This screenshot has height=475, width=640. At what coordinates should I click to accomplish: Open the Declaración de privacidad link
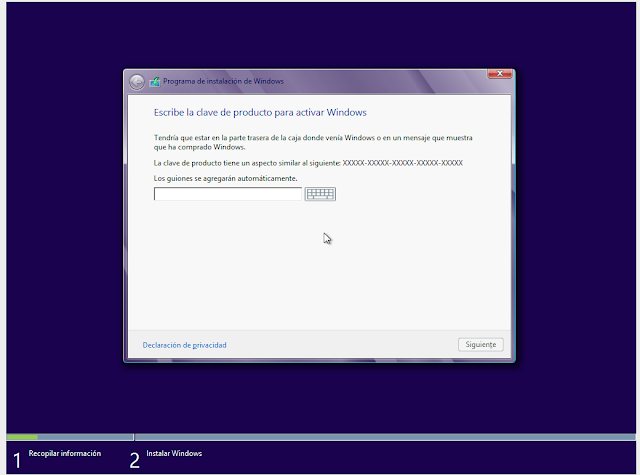[x=184, y=345]
